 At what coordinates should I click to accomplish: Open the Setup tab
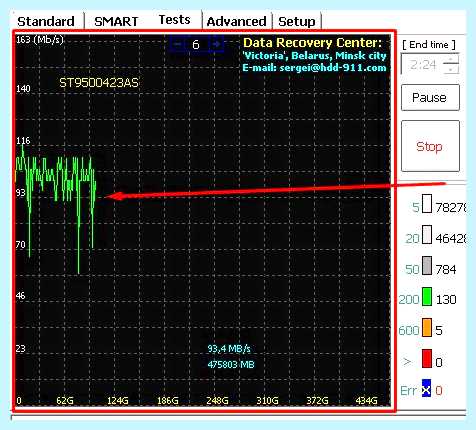pos(297,21)
